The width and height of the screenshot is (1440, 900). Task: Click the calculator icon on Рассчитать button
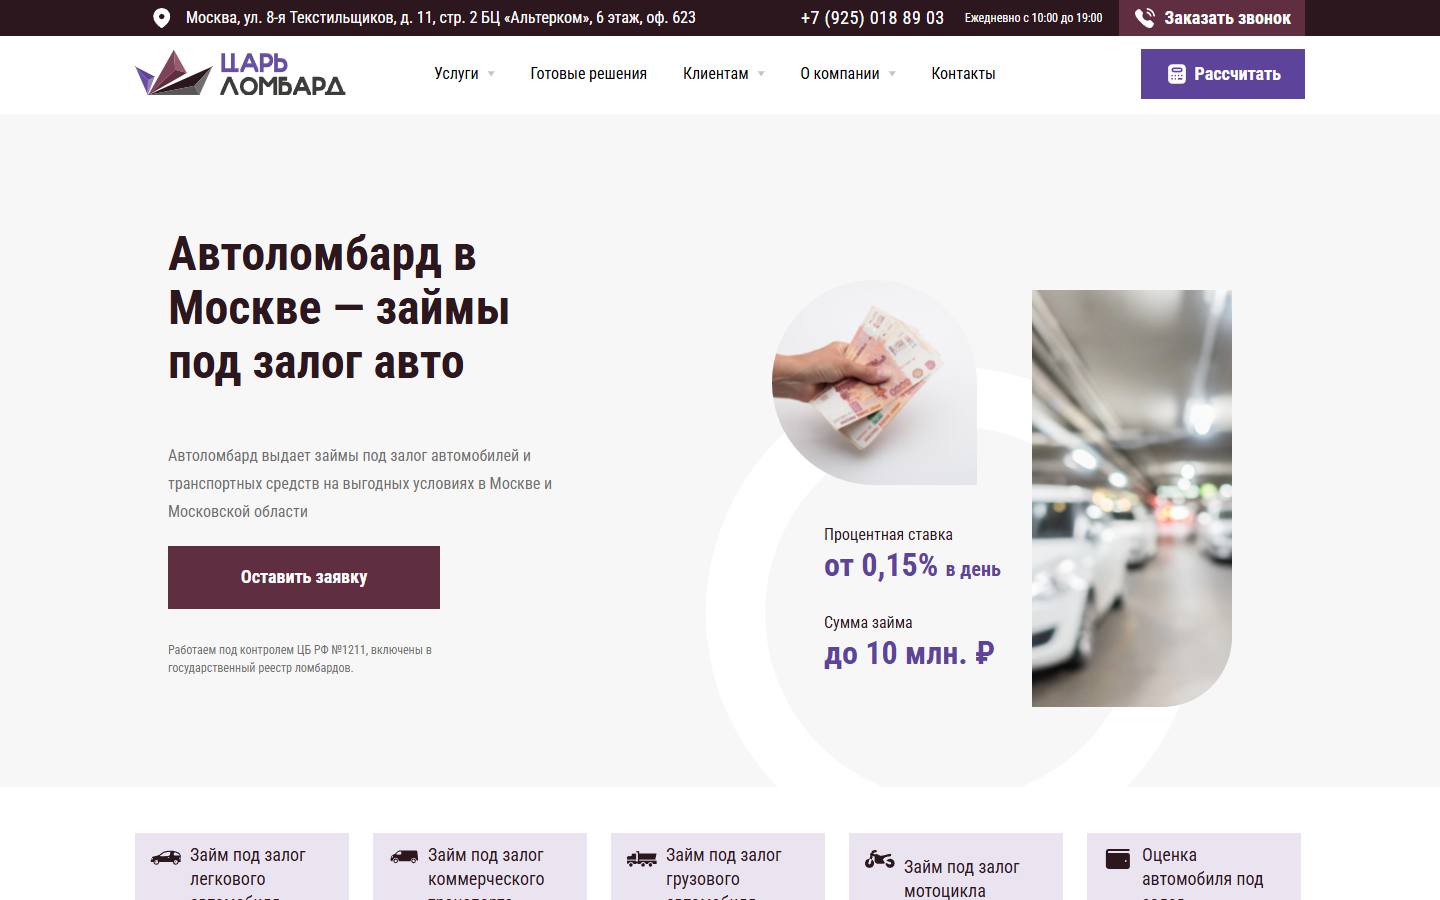click(1177, 74)
